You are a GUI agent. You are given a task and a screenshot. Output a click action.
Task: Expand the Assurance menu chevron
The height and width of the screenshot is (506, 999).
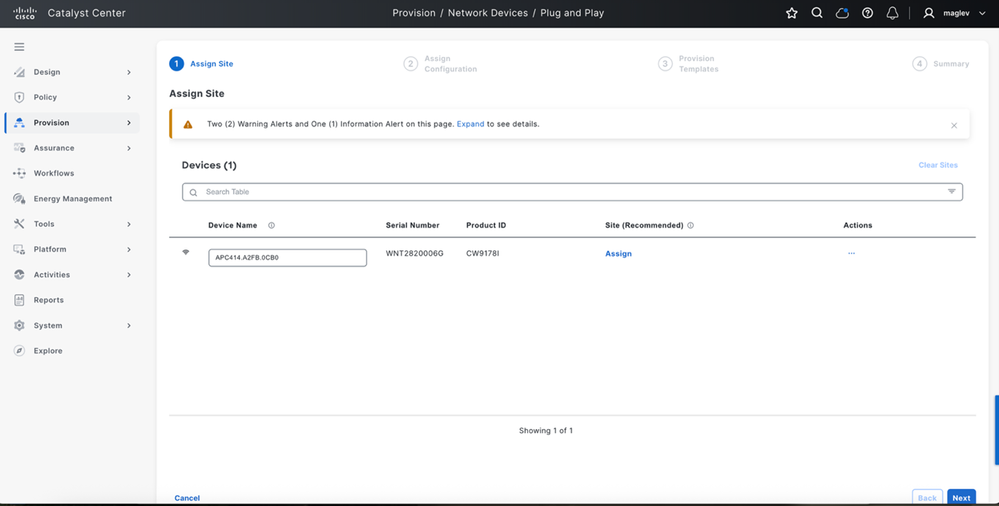point(129,148)
